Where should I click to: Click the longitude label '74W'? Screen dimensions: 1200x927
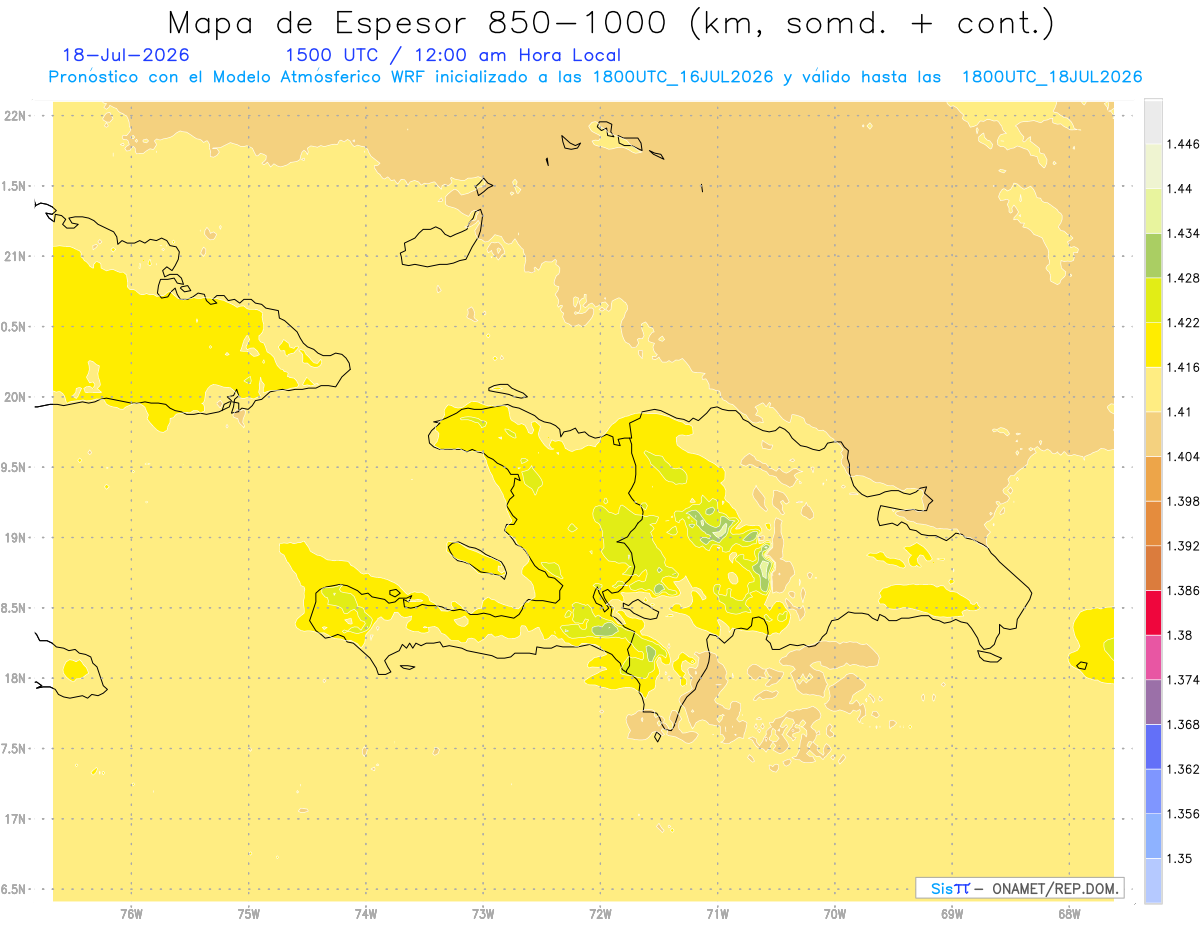tap(366, 914)
